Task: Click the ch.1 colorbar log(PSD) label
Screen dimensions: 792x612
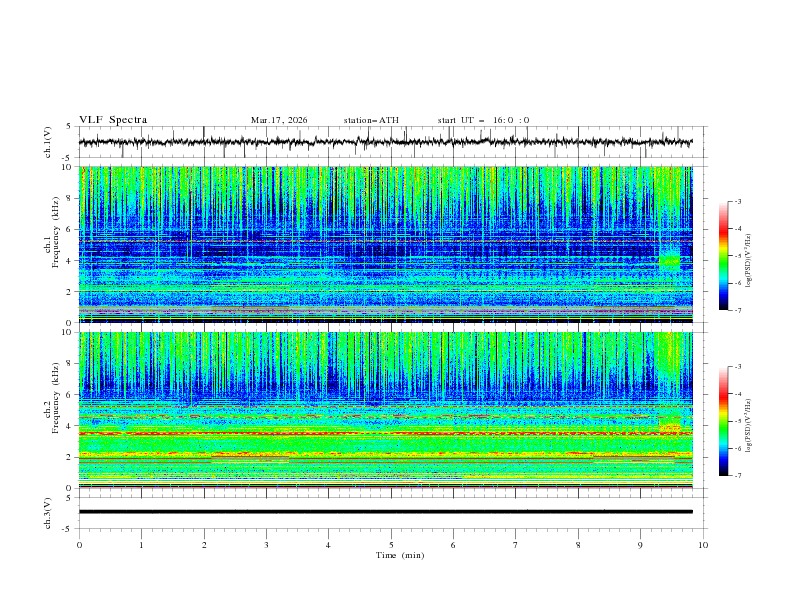Action: click(749, 261)
